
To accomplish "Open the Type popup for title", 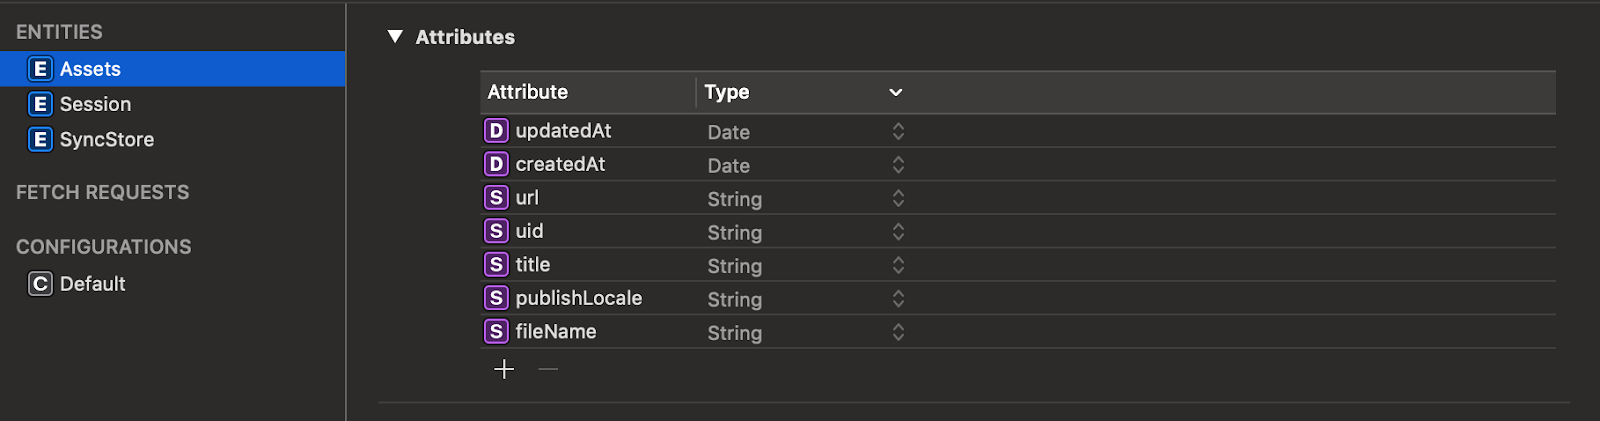I will (898, 265).
